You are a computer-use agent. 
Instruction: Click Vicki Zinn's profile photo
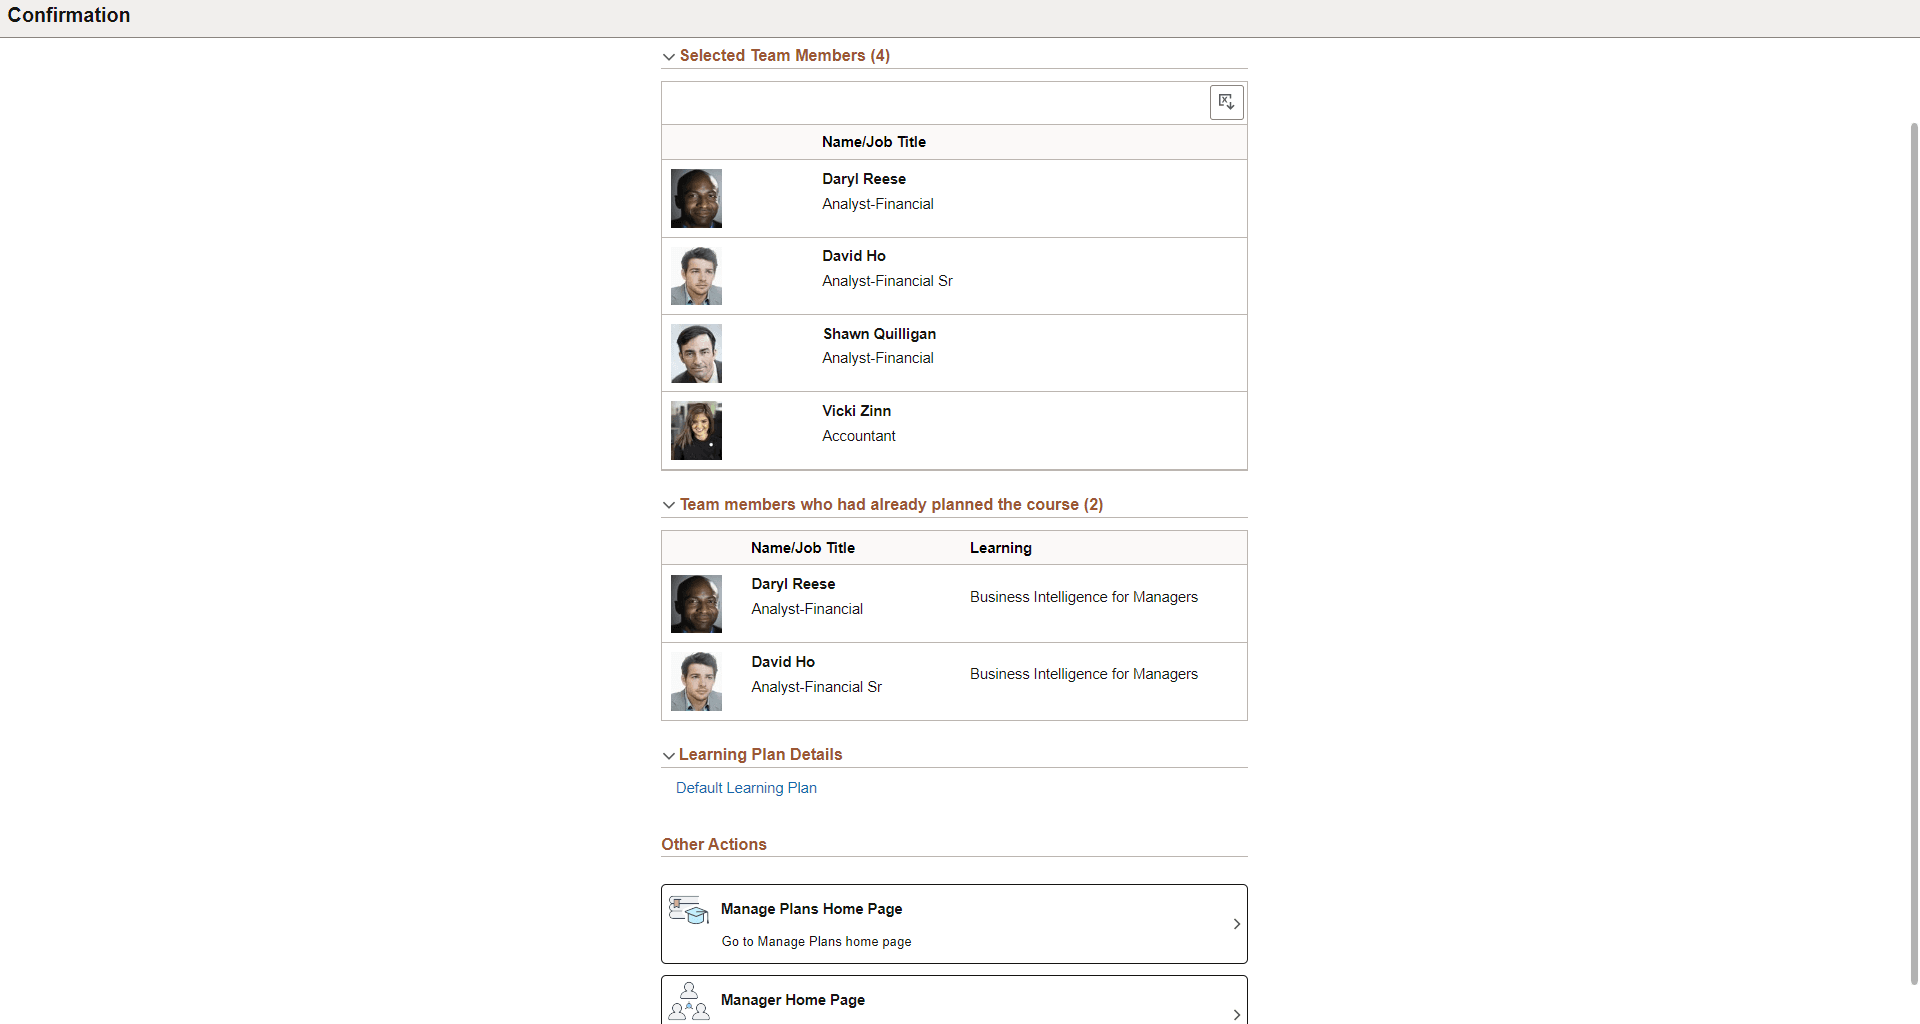tap(695, 430)
